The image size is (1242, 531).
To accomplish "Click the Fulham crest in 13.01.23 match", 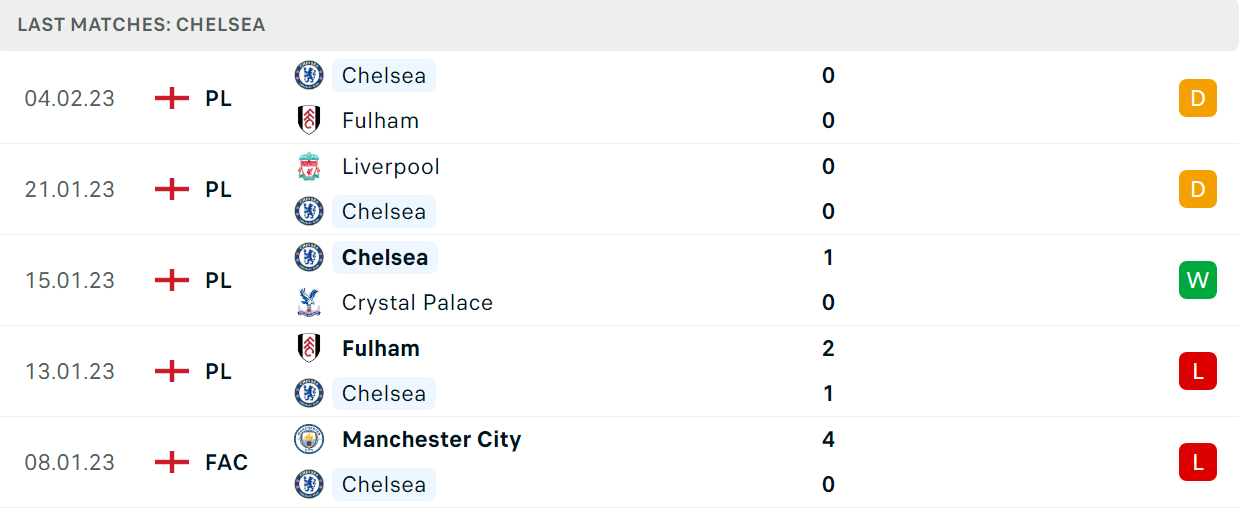I will click(309, 349).
